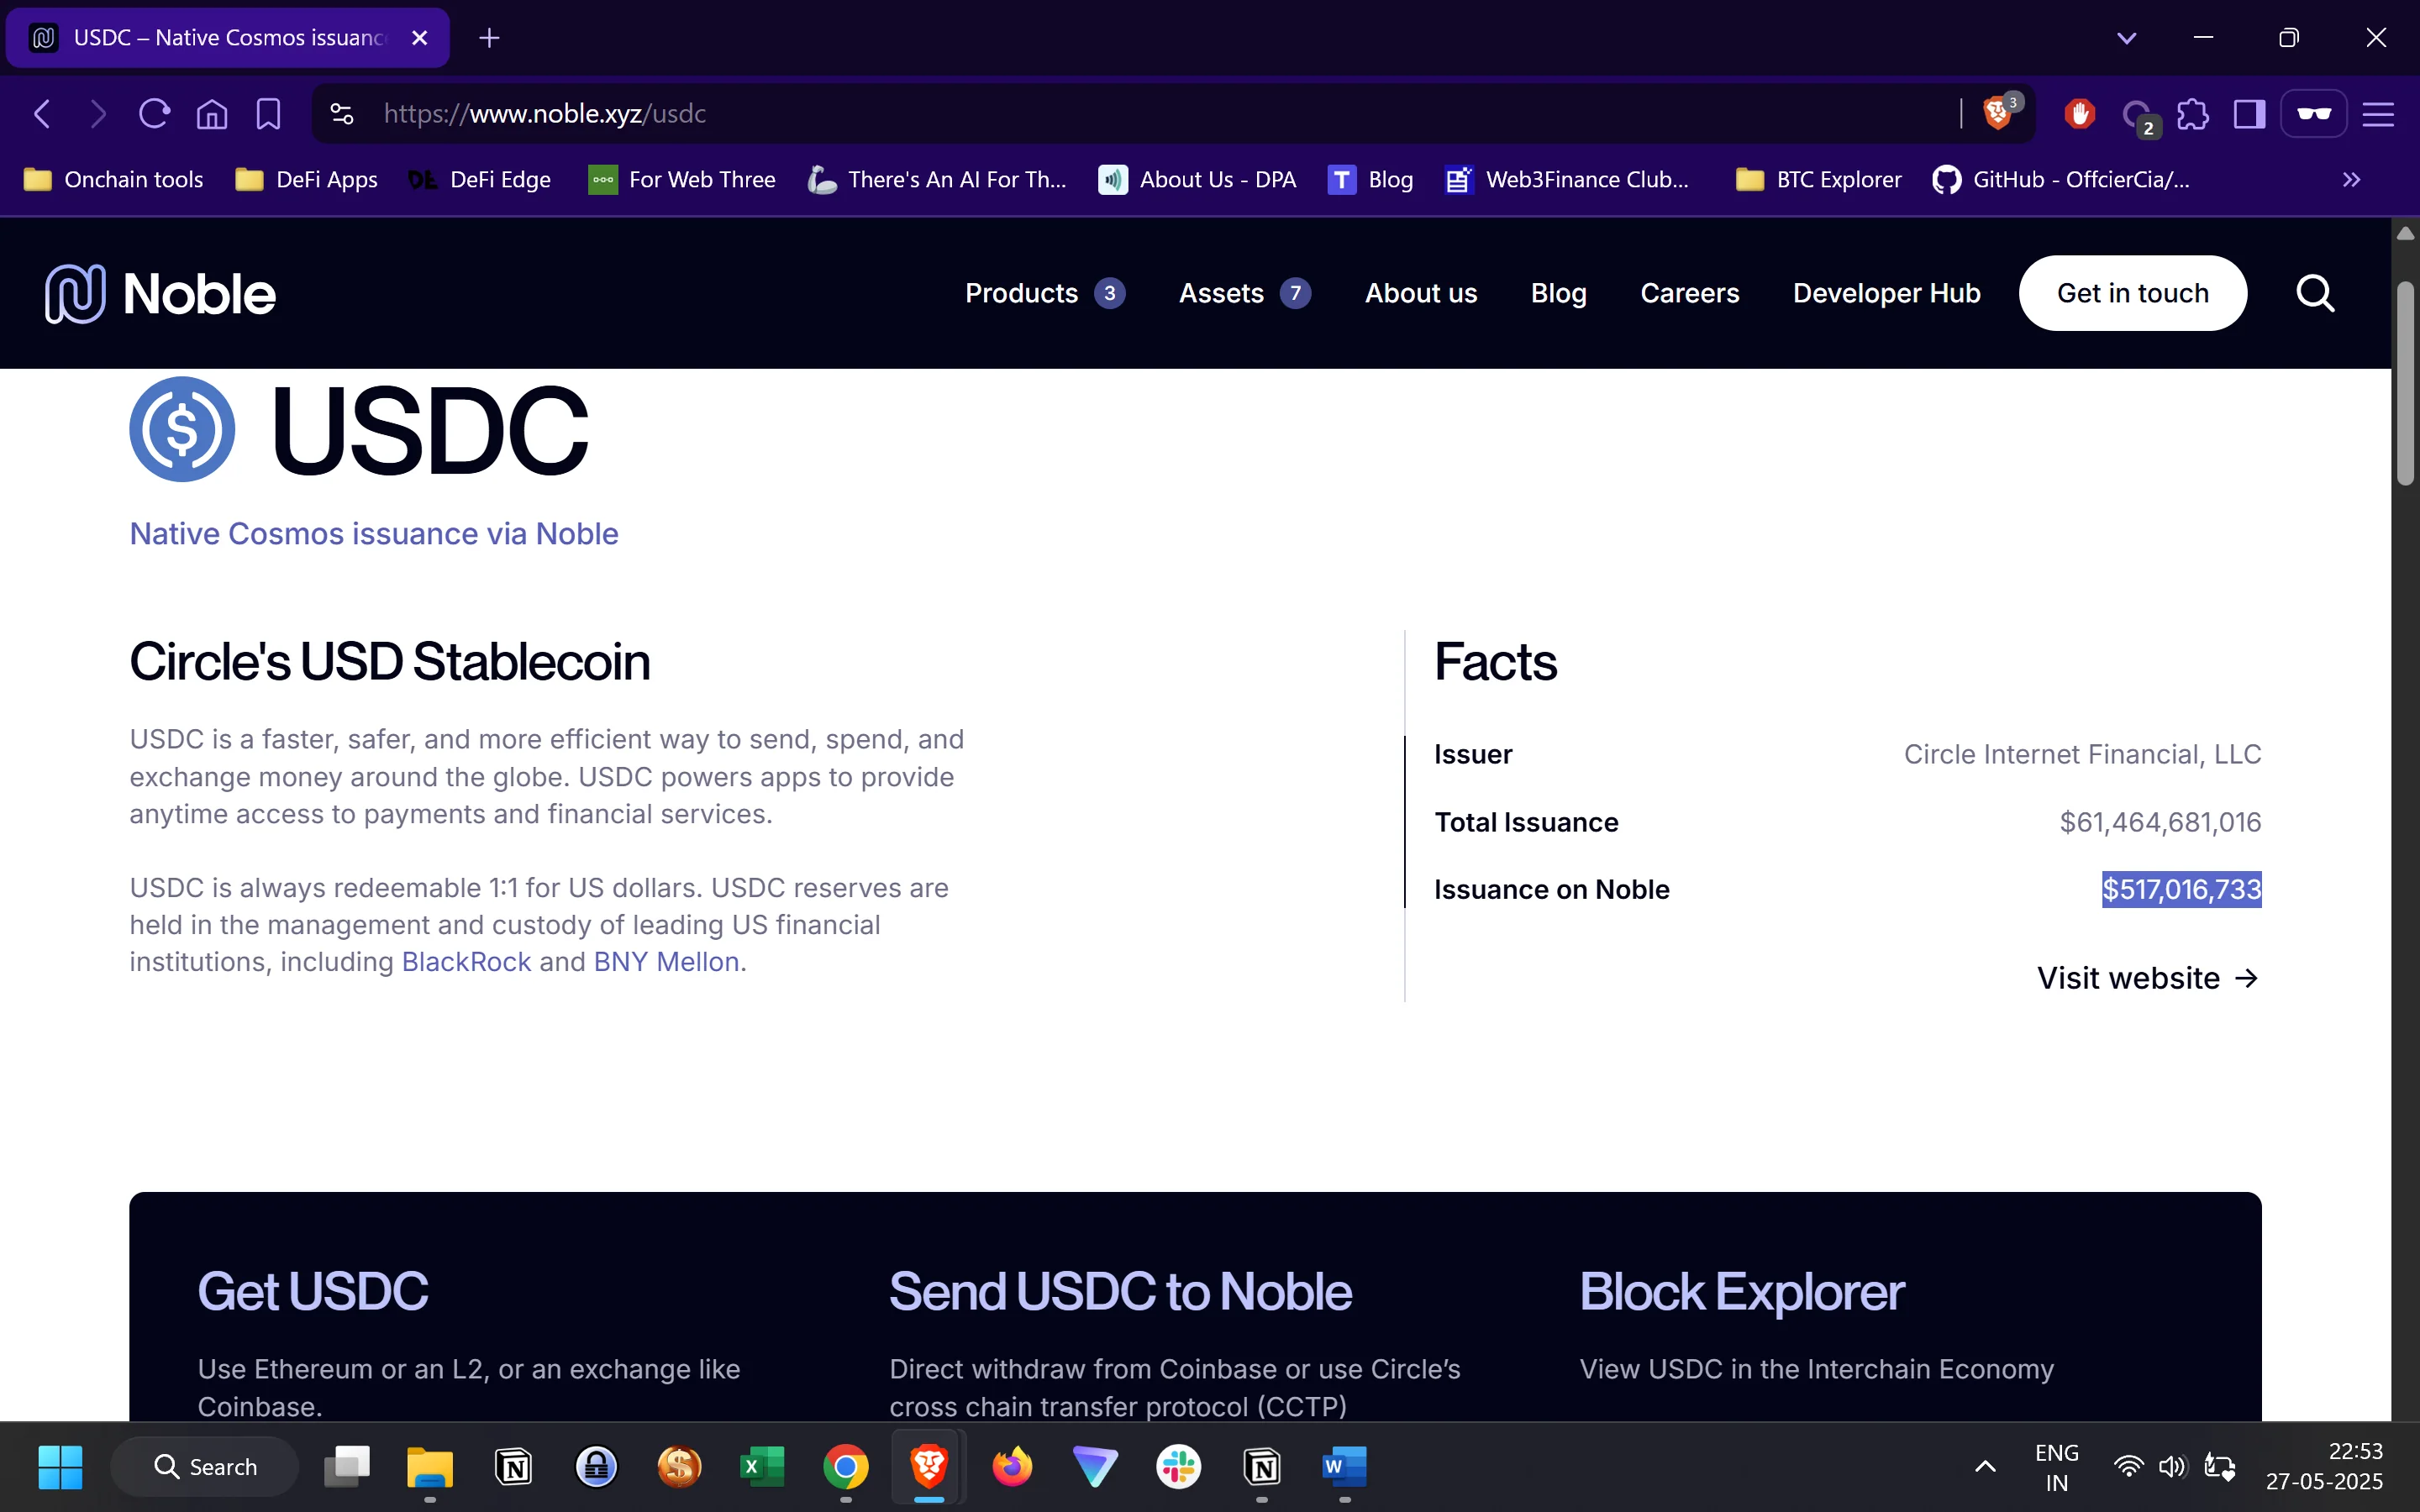The height and width of the screenshot is (1512, 2420).
Task: Open Wi-Fi network settings in tray
Action: point(2129,1467)
